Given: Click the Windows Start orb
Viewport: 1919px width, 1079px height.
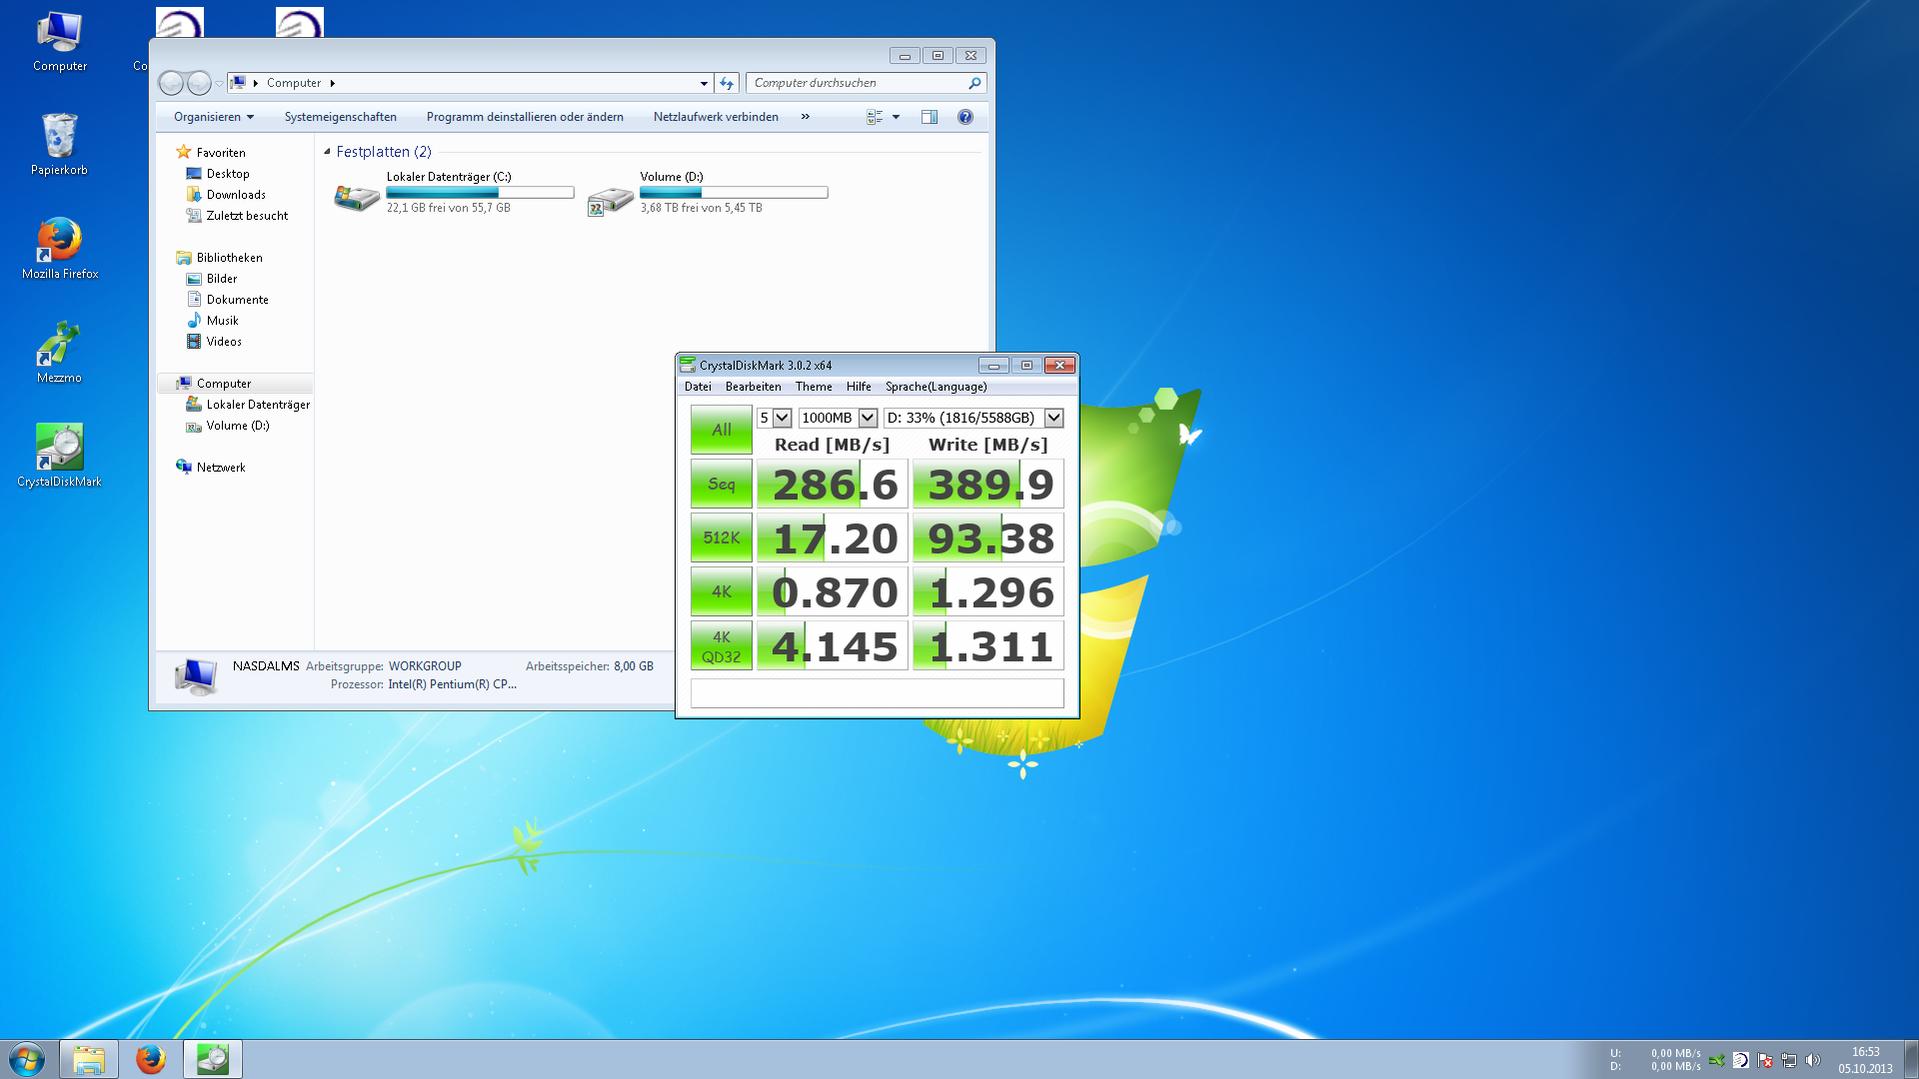Looking at the screenshot, I should (27, 1059).
